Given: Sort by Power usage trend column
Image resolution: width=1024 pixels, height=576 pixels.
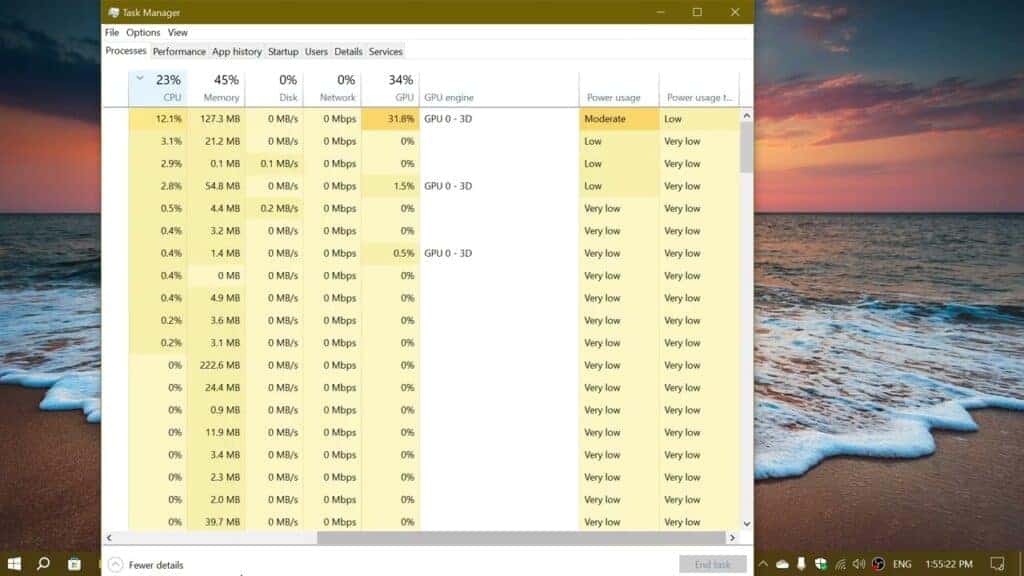Looking at the screenshot, I should point(699,88).
